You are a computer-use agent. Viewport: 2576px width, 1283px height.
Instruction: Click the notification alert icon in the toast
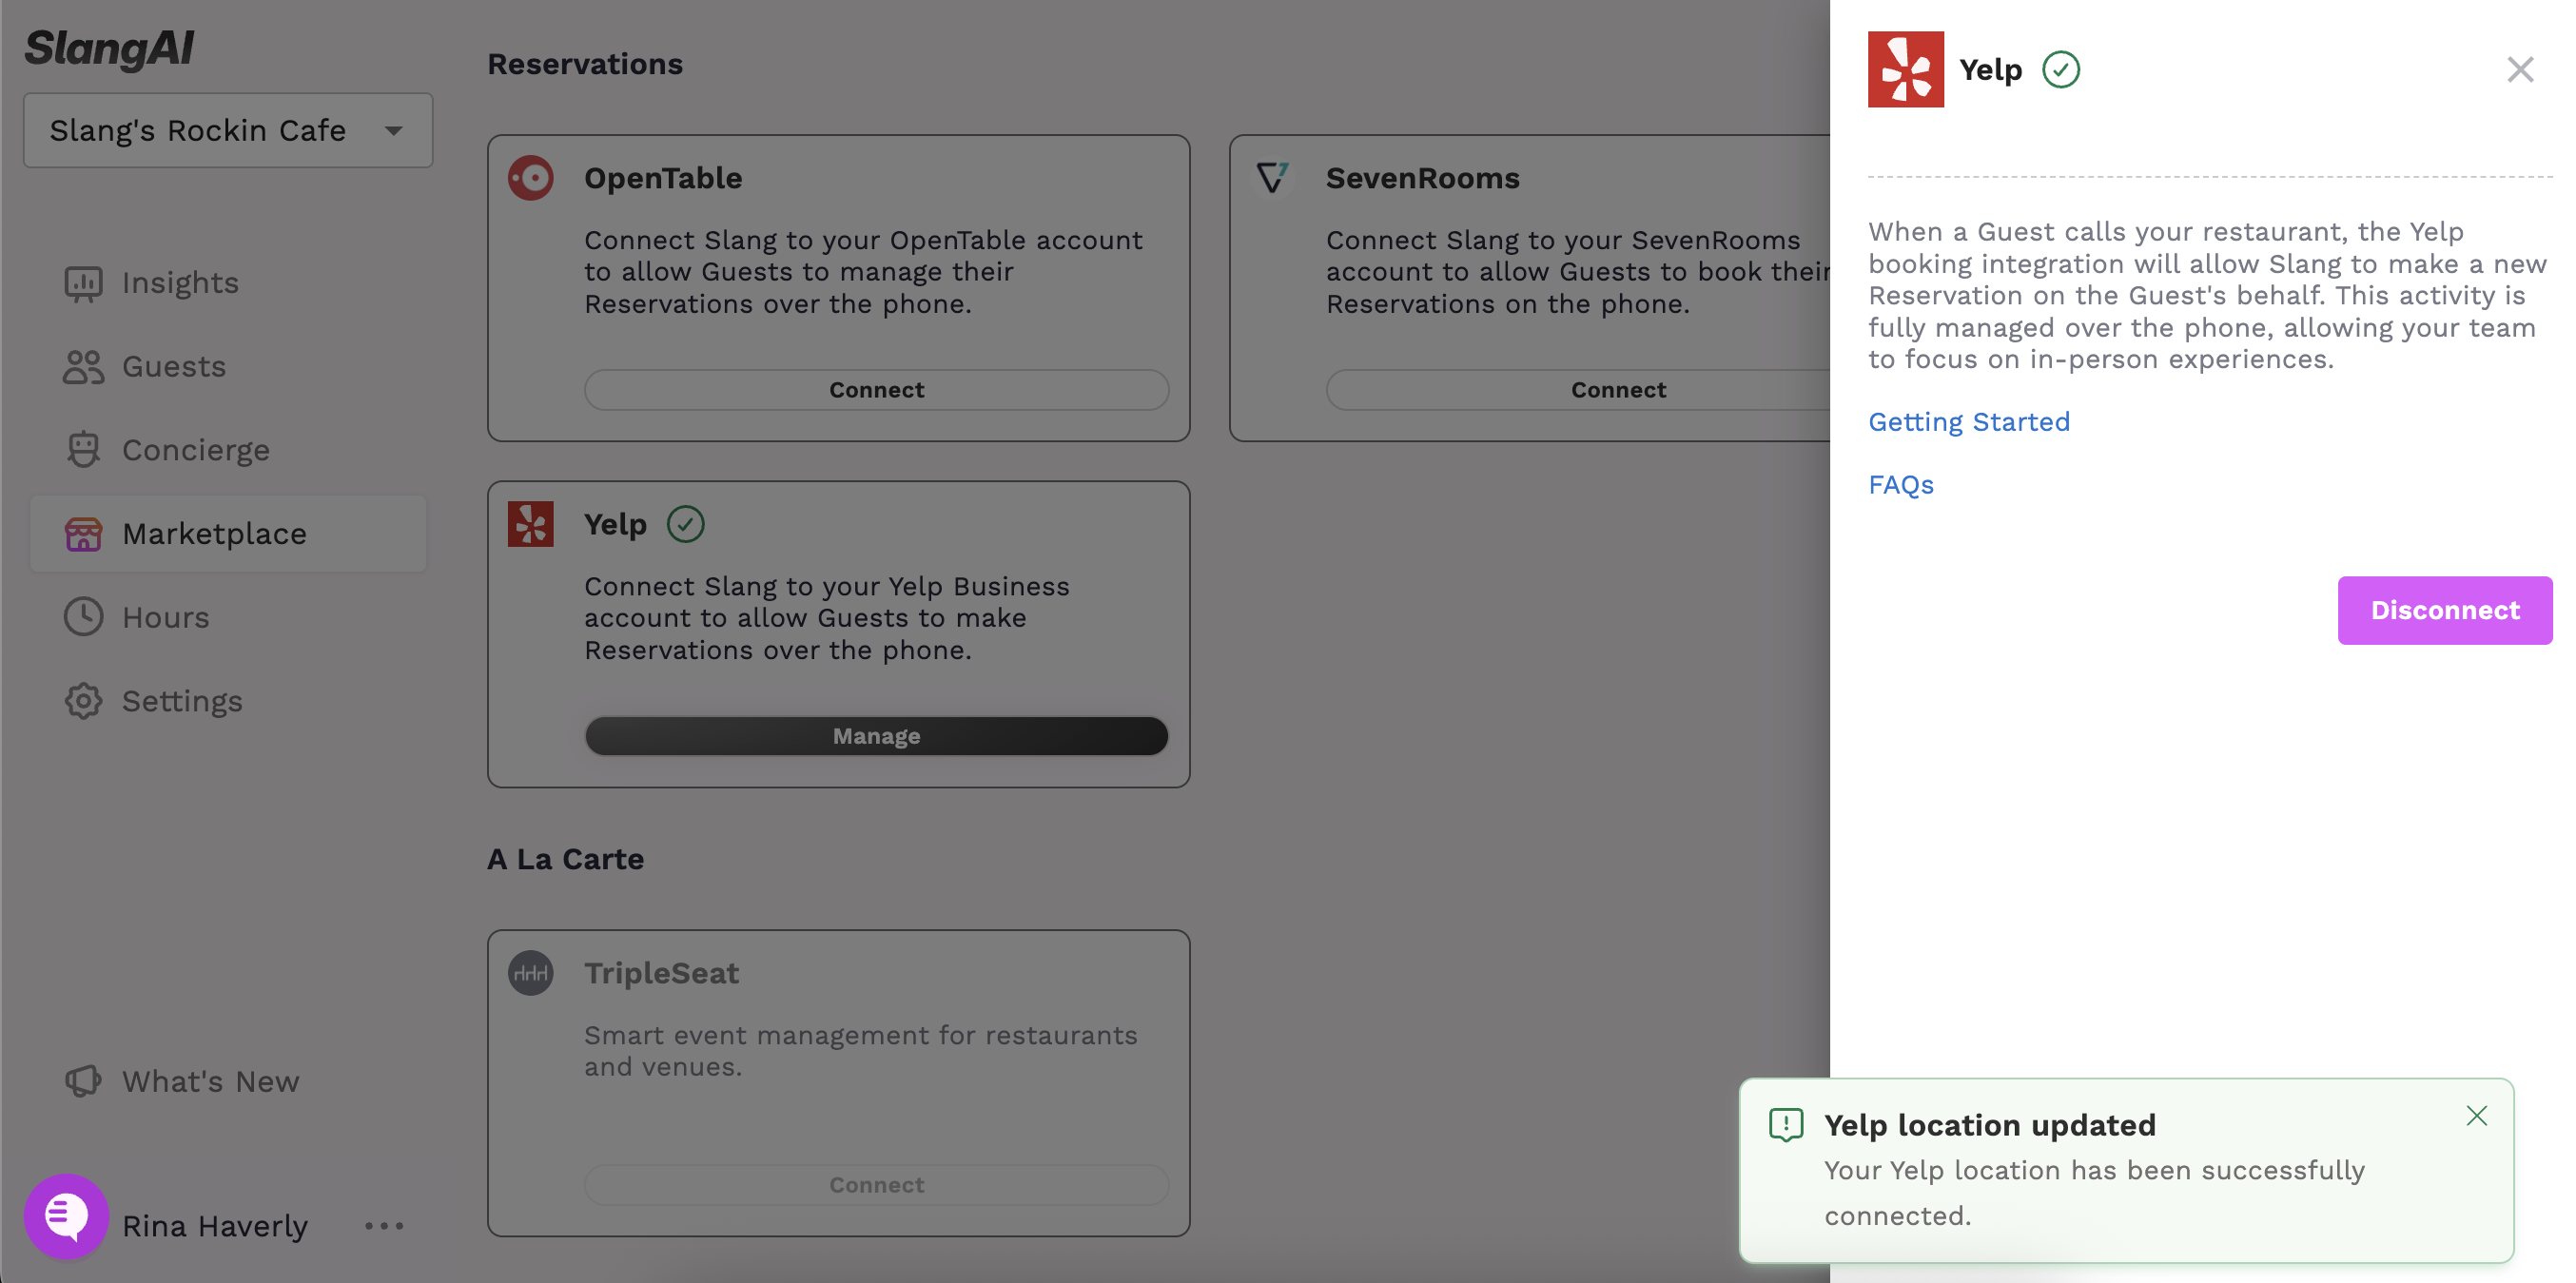(x=1786, y=1125)
